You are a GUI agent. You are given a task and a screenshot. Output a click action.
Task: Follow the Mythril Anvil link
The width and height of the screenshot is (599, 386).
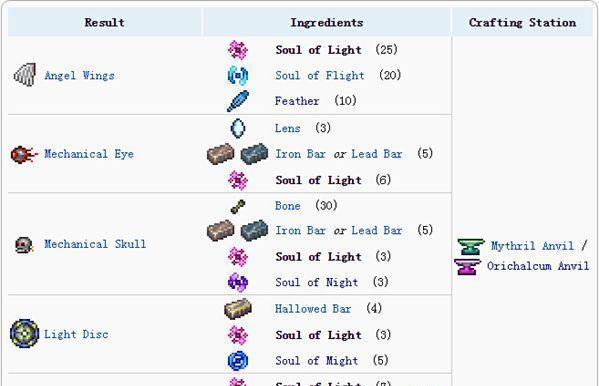click(532, 246)
